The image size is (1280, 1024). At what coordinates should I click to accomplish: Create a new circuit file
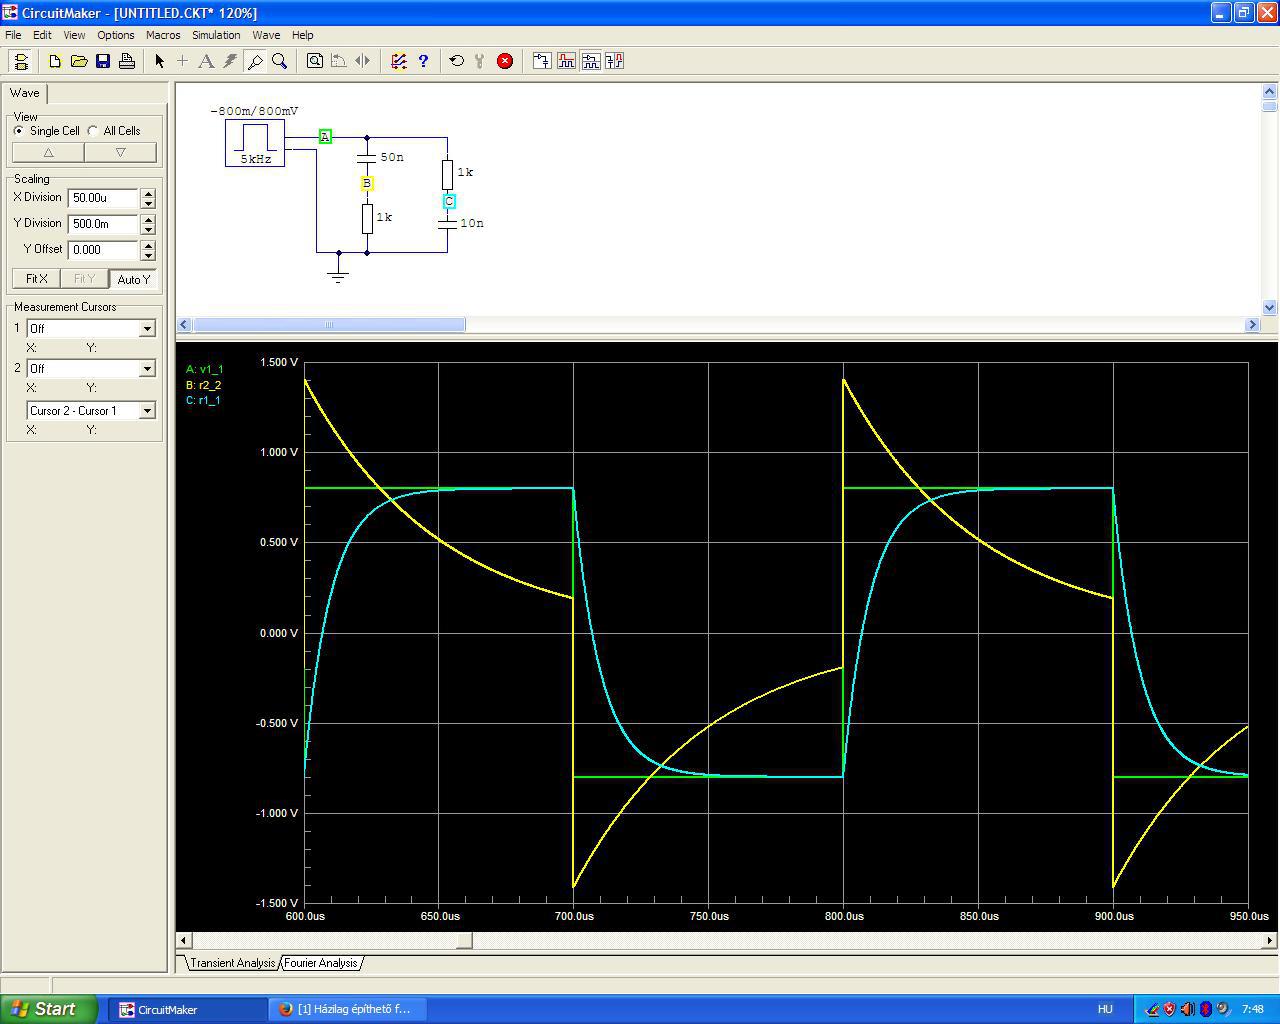click(55, 61)
